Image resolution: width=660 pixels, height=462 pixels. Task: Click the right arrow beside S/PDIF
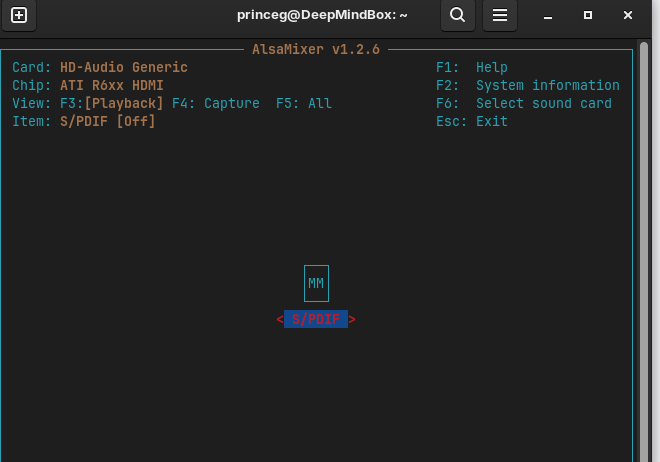(x=352, y=319)
